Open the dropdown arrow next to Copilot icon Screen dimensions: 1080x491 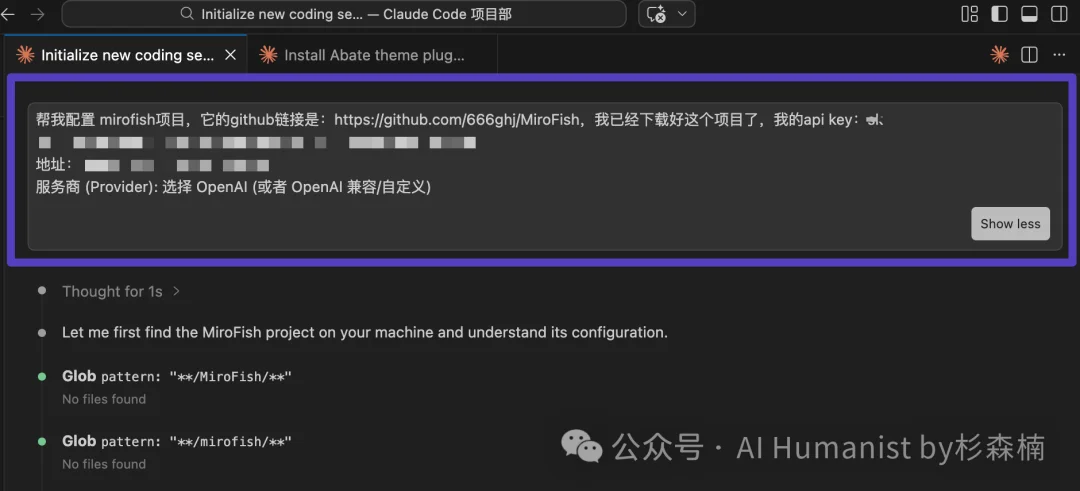click(683, 14)
